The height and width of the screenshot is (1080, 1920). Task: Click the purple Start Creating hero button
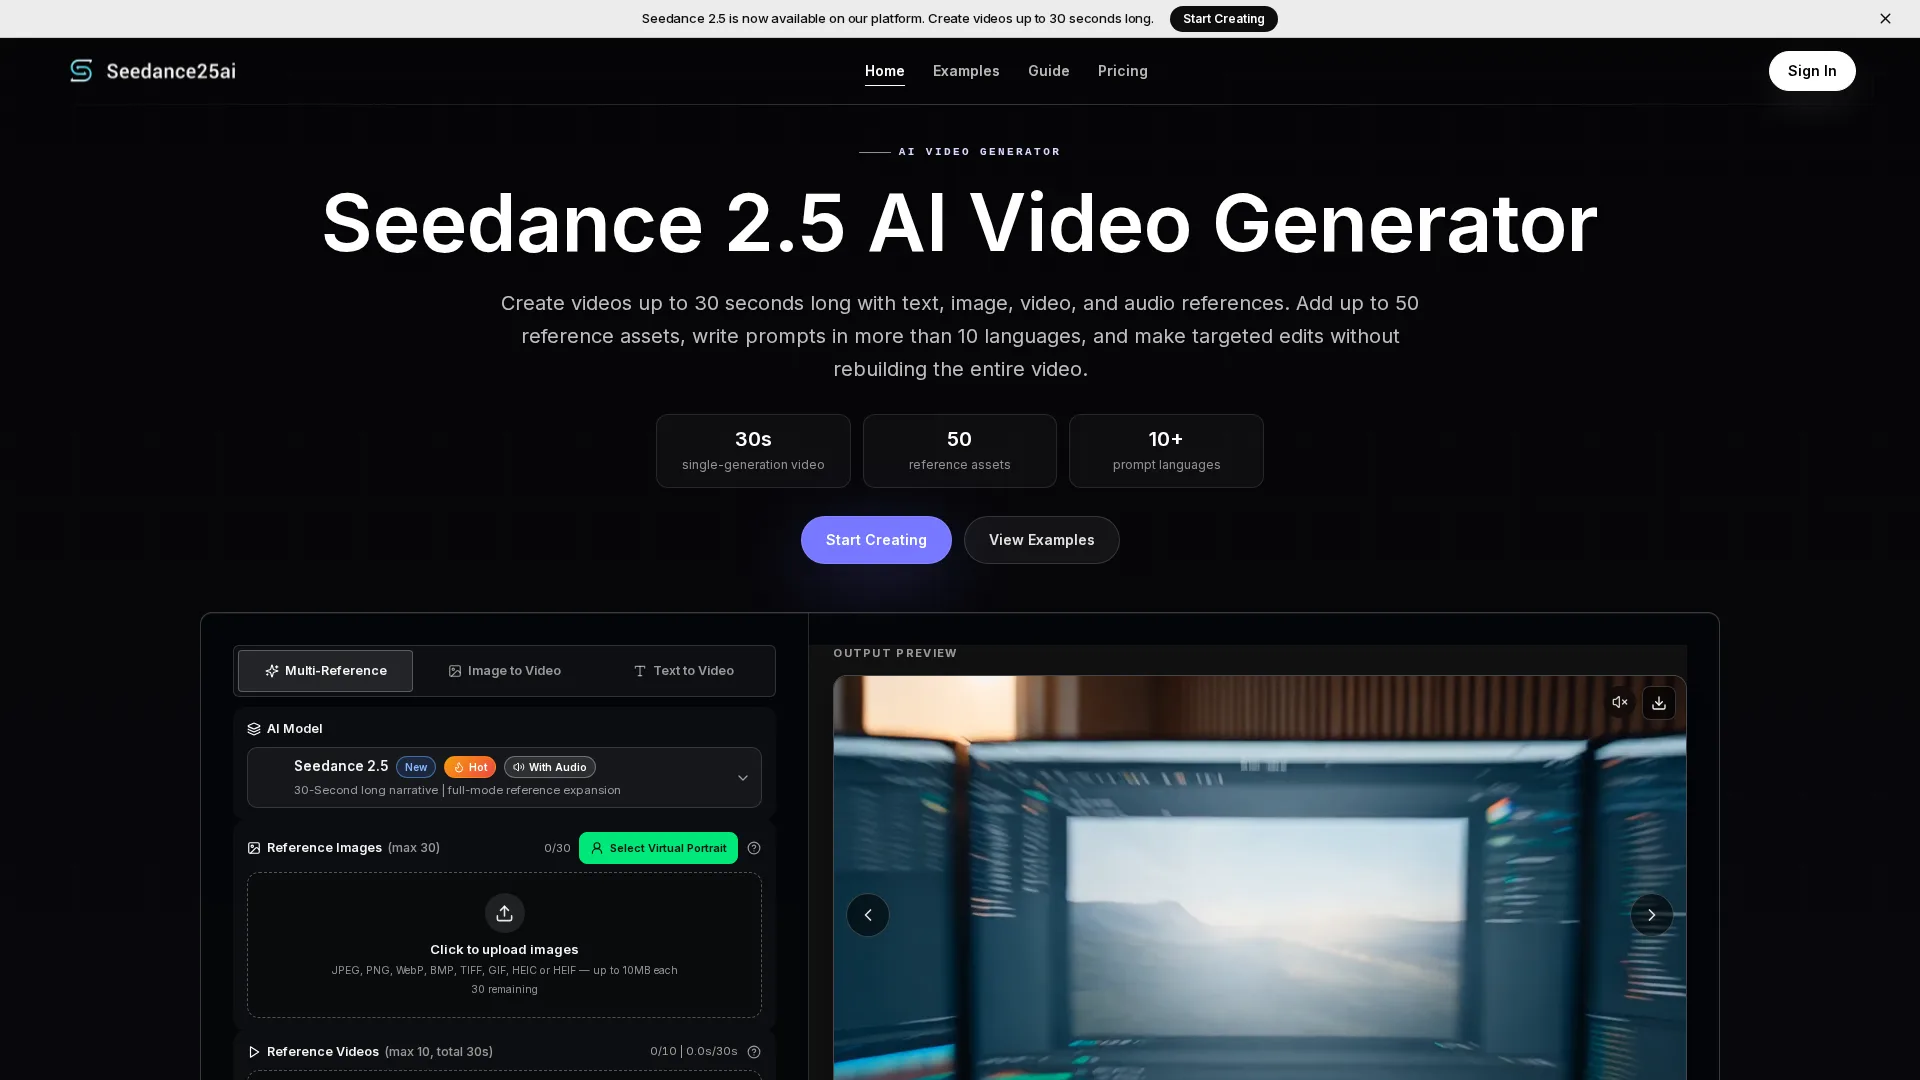(876, 540)
